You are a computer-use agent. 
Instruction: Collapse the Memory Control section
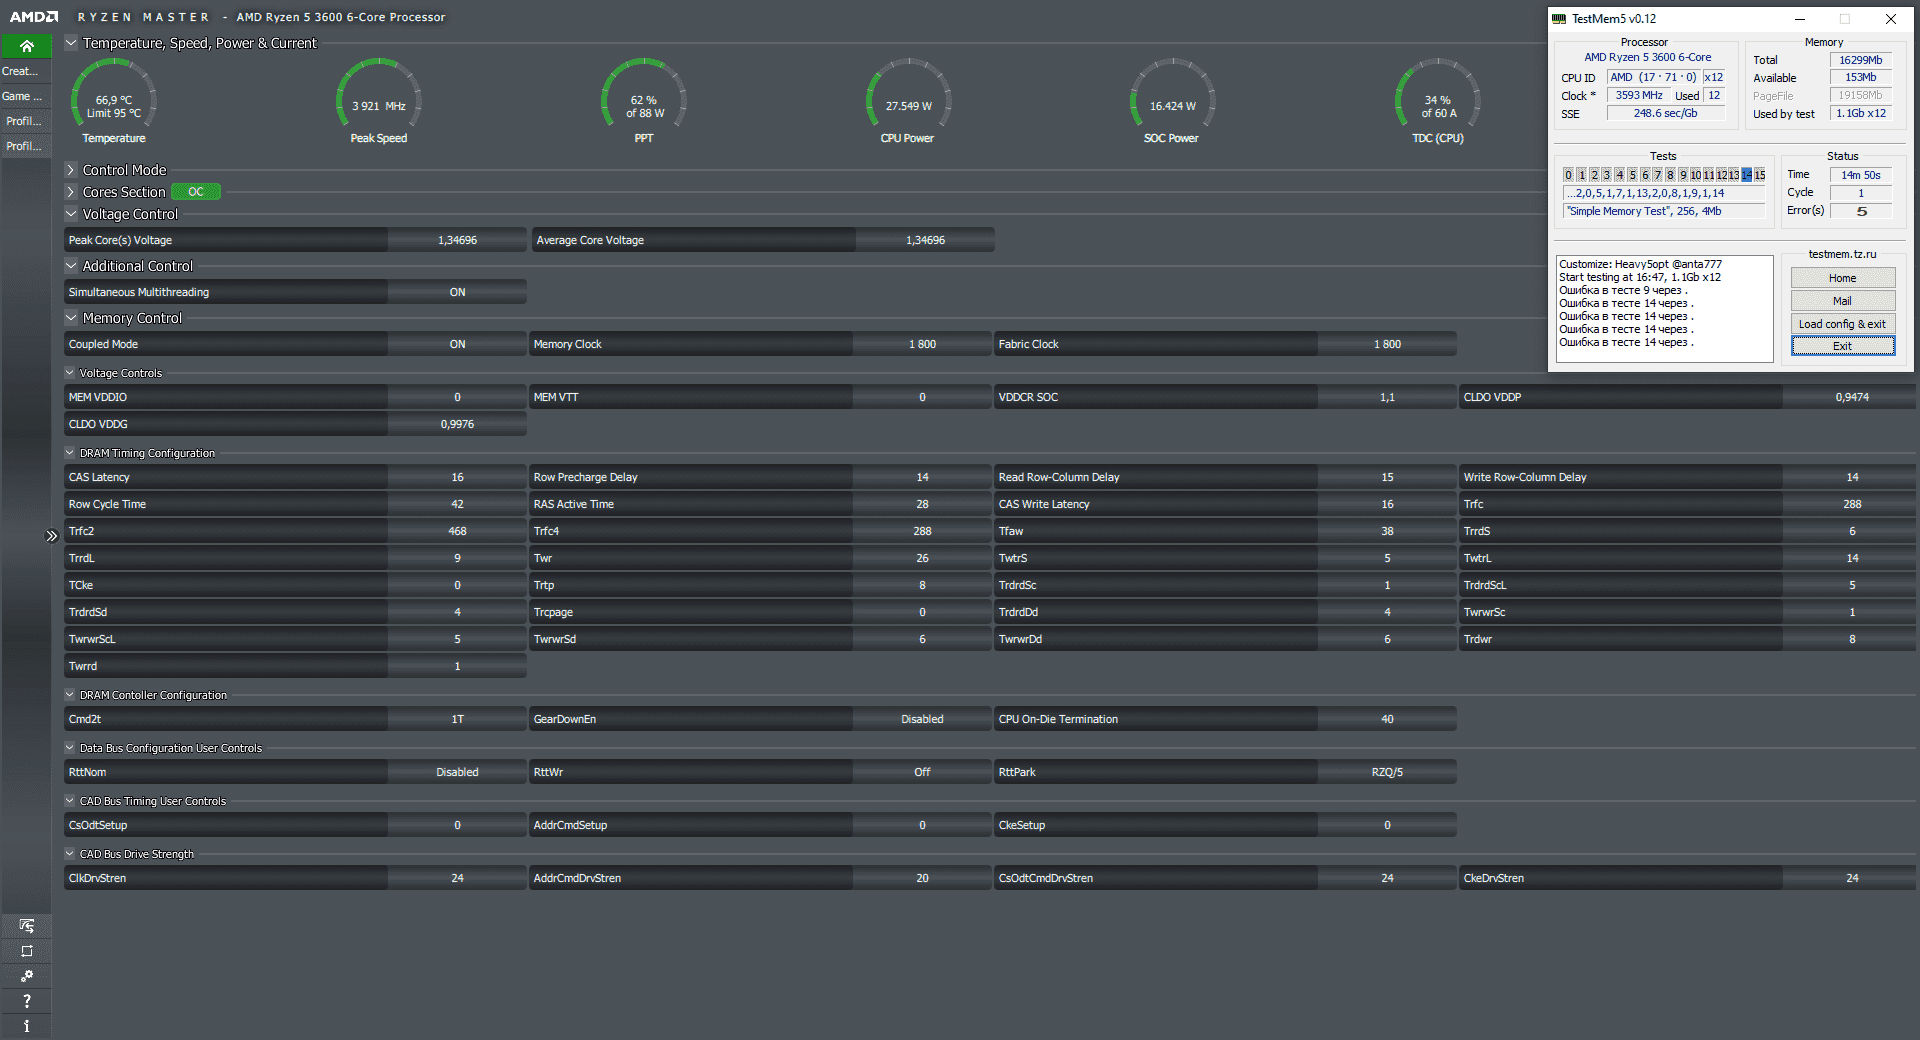click(x=71, y=318)
